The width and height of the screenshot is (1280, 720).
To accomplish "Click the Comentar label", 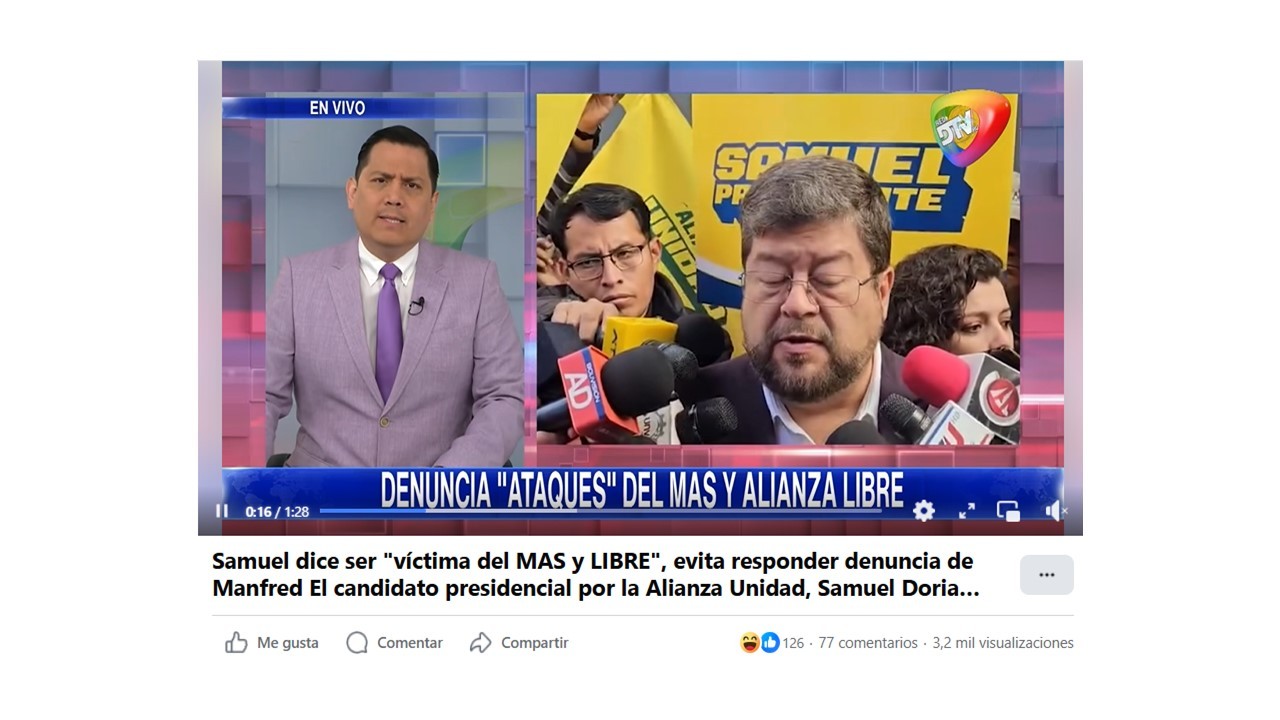I will pyautogui.click(x=410, y=643).
